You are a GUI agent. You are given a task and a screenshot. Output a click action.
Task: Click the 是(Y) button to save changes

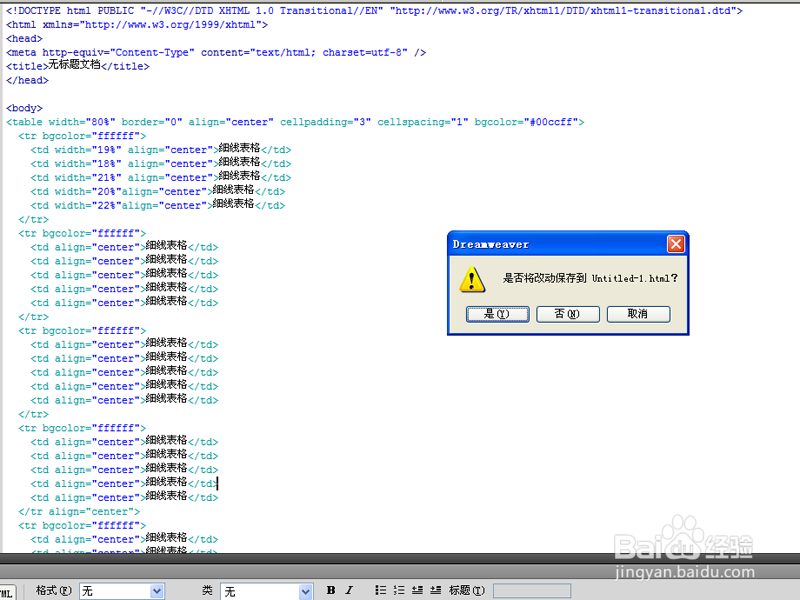point(497,314)
